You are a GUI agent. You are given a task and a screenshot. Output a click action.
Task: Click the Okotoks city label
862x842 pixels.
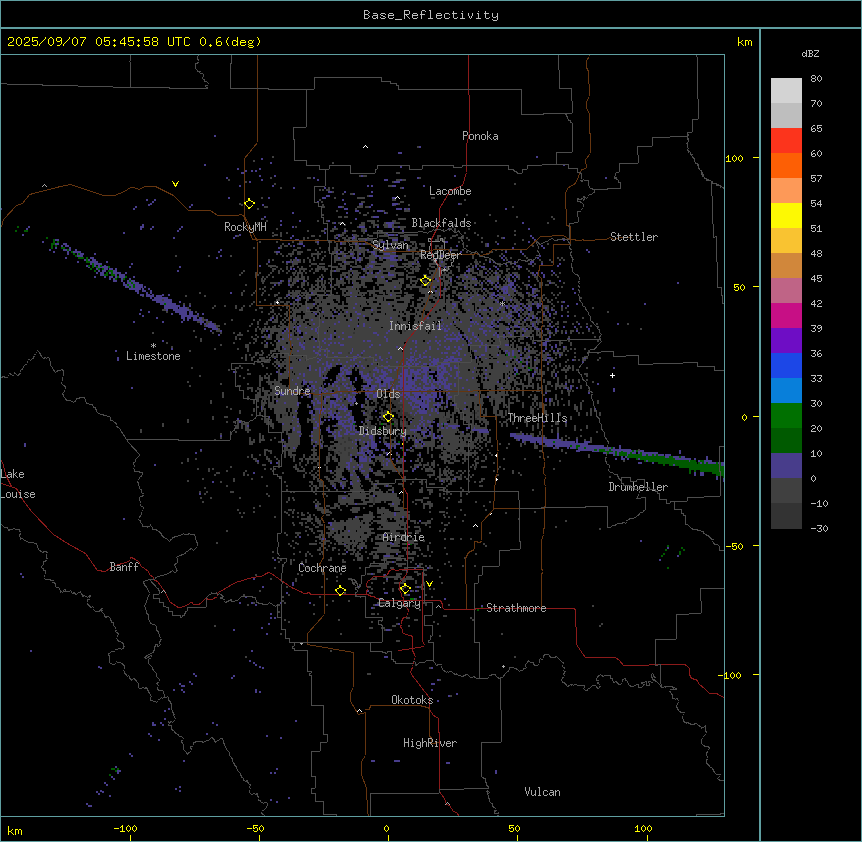412,700
